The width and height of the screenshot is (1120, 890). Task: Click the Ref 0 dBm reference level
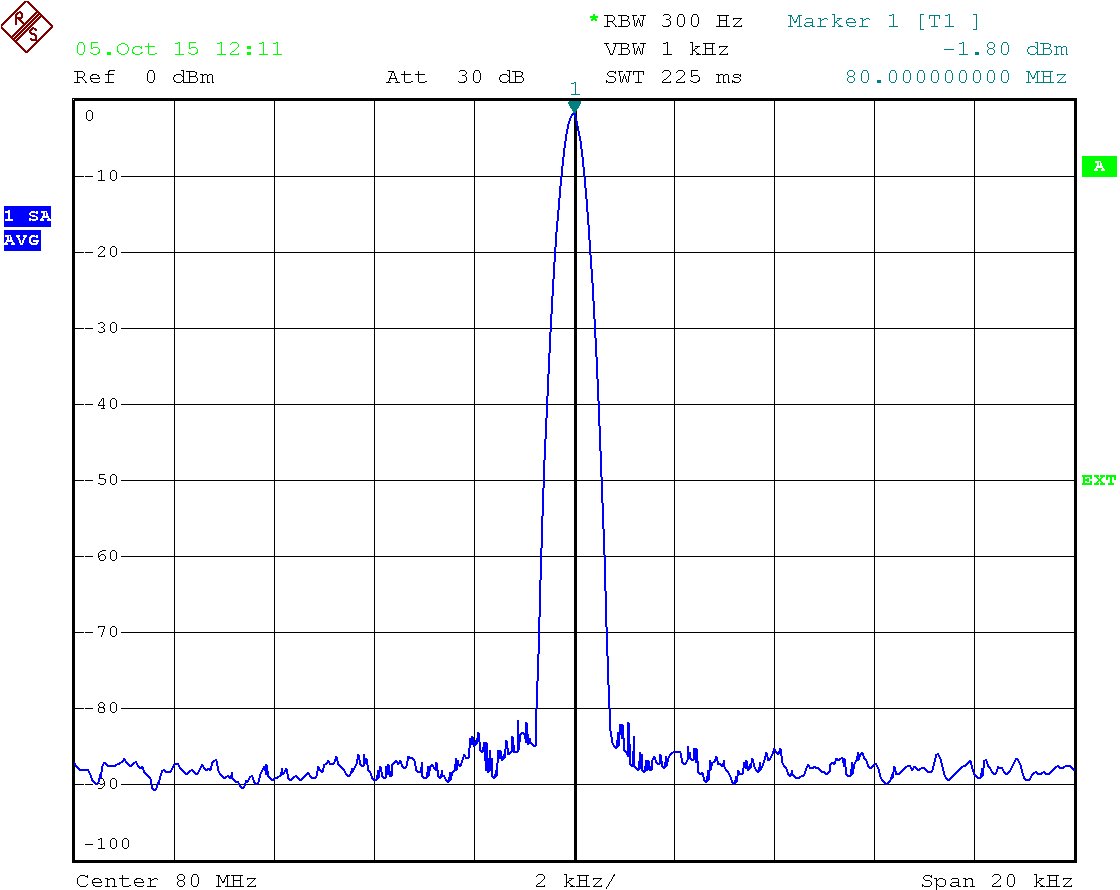[x=144, y=77]
